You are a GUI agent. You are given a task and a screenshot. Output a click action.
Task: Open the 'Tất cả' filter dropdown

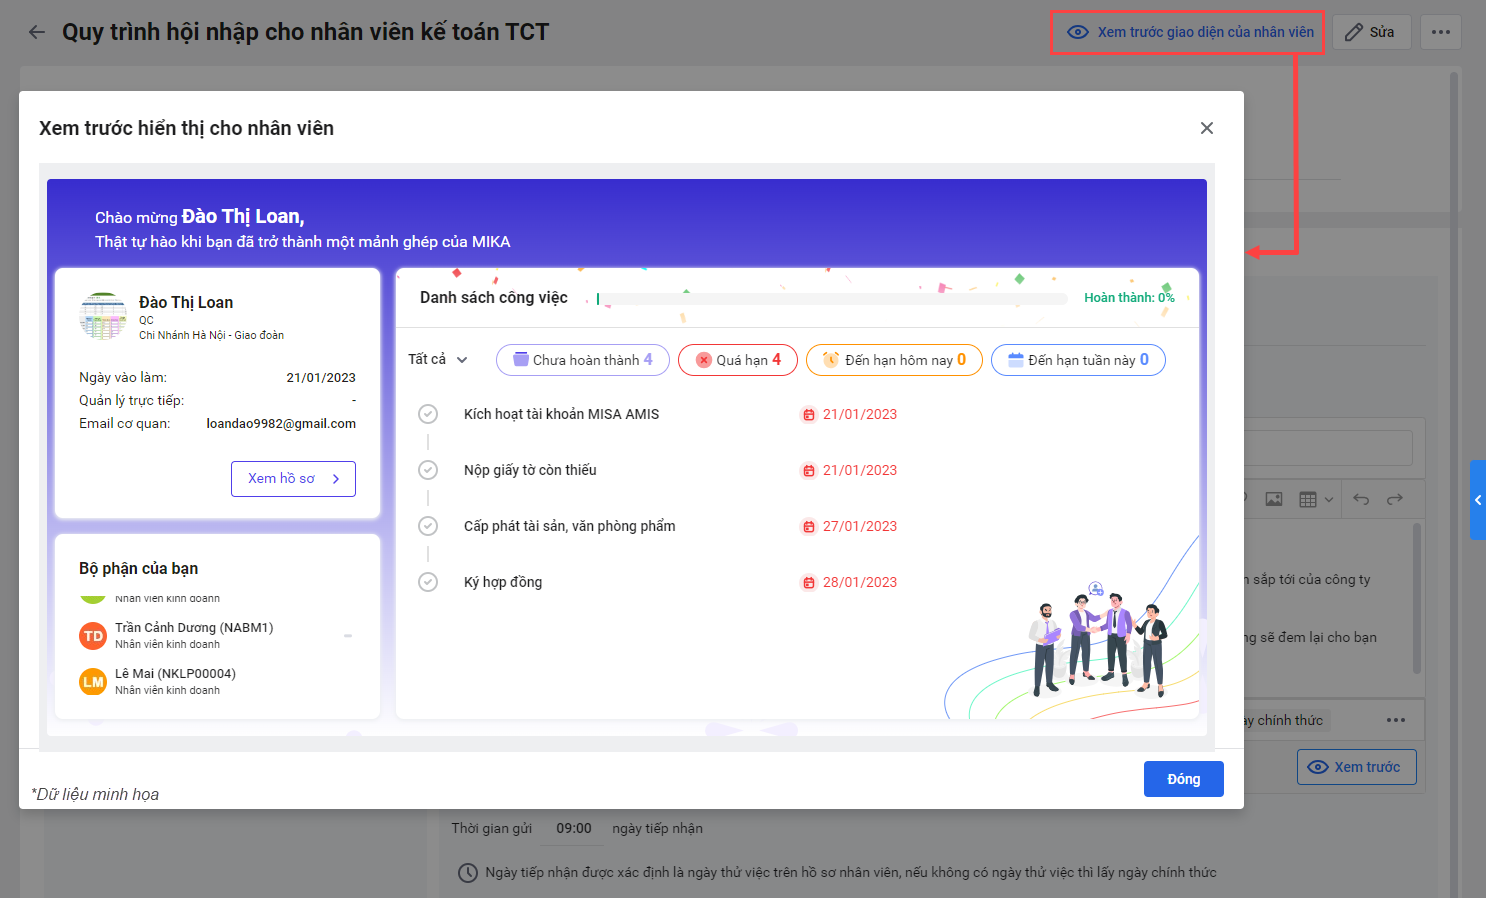click(x=437, y=359)
